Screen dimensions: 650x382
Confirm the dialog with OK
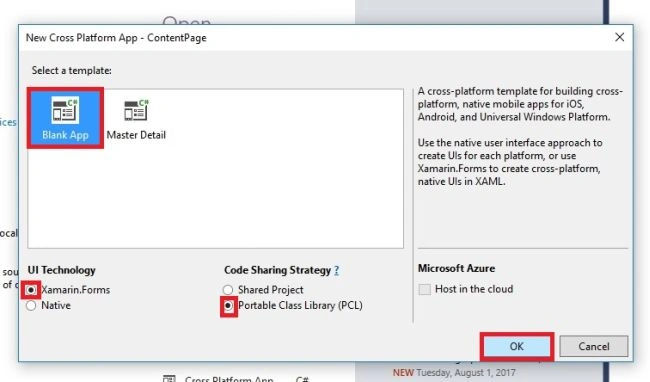(517, 346)
